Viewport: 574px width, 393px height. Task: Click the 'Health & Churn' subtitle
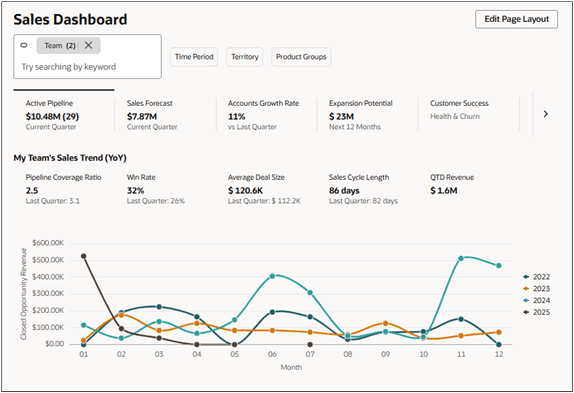tap(455, 116)
